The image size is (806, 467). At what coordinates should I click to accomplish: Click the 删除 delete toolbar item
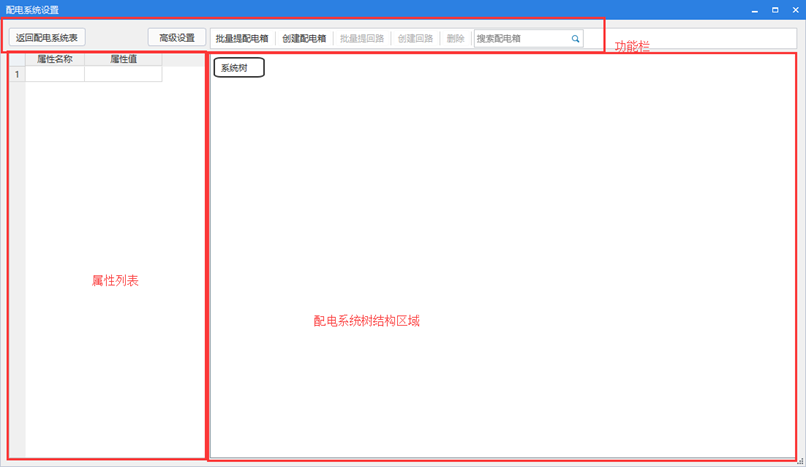(455, 39)
